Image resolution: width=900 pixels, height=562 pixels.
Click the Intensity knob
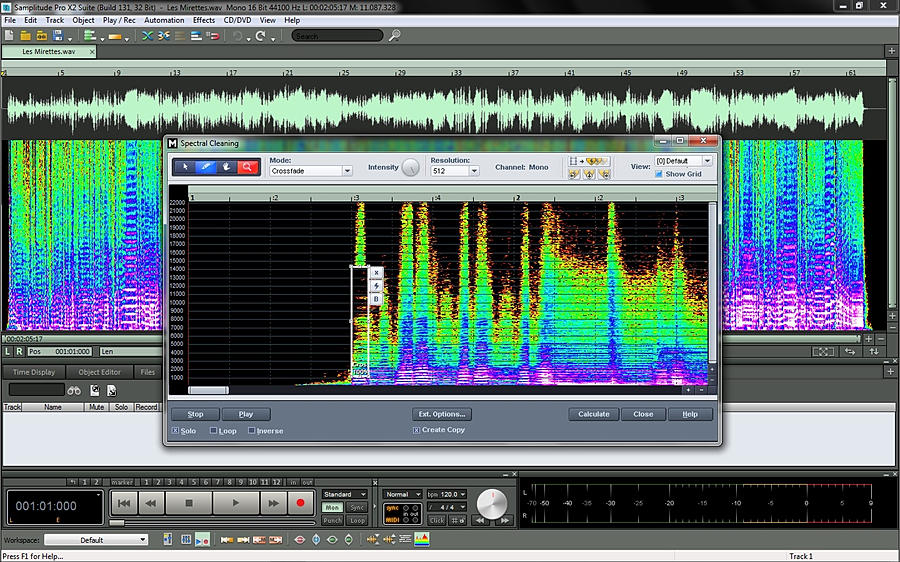(410, 168)
